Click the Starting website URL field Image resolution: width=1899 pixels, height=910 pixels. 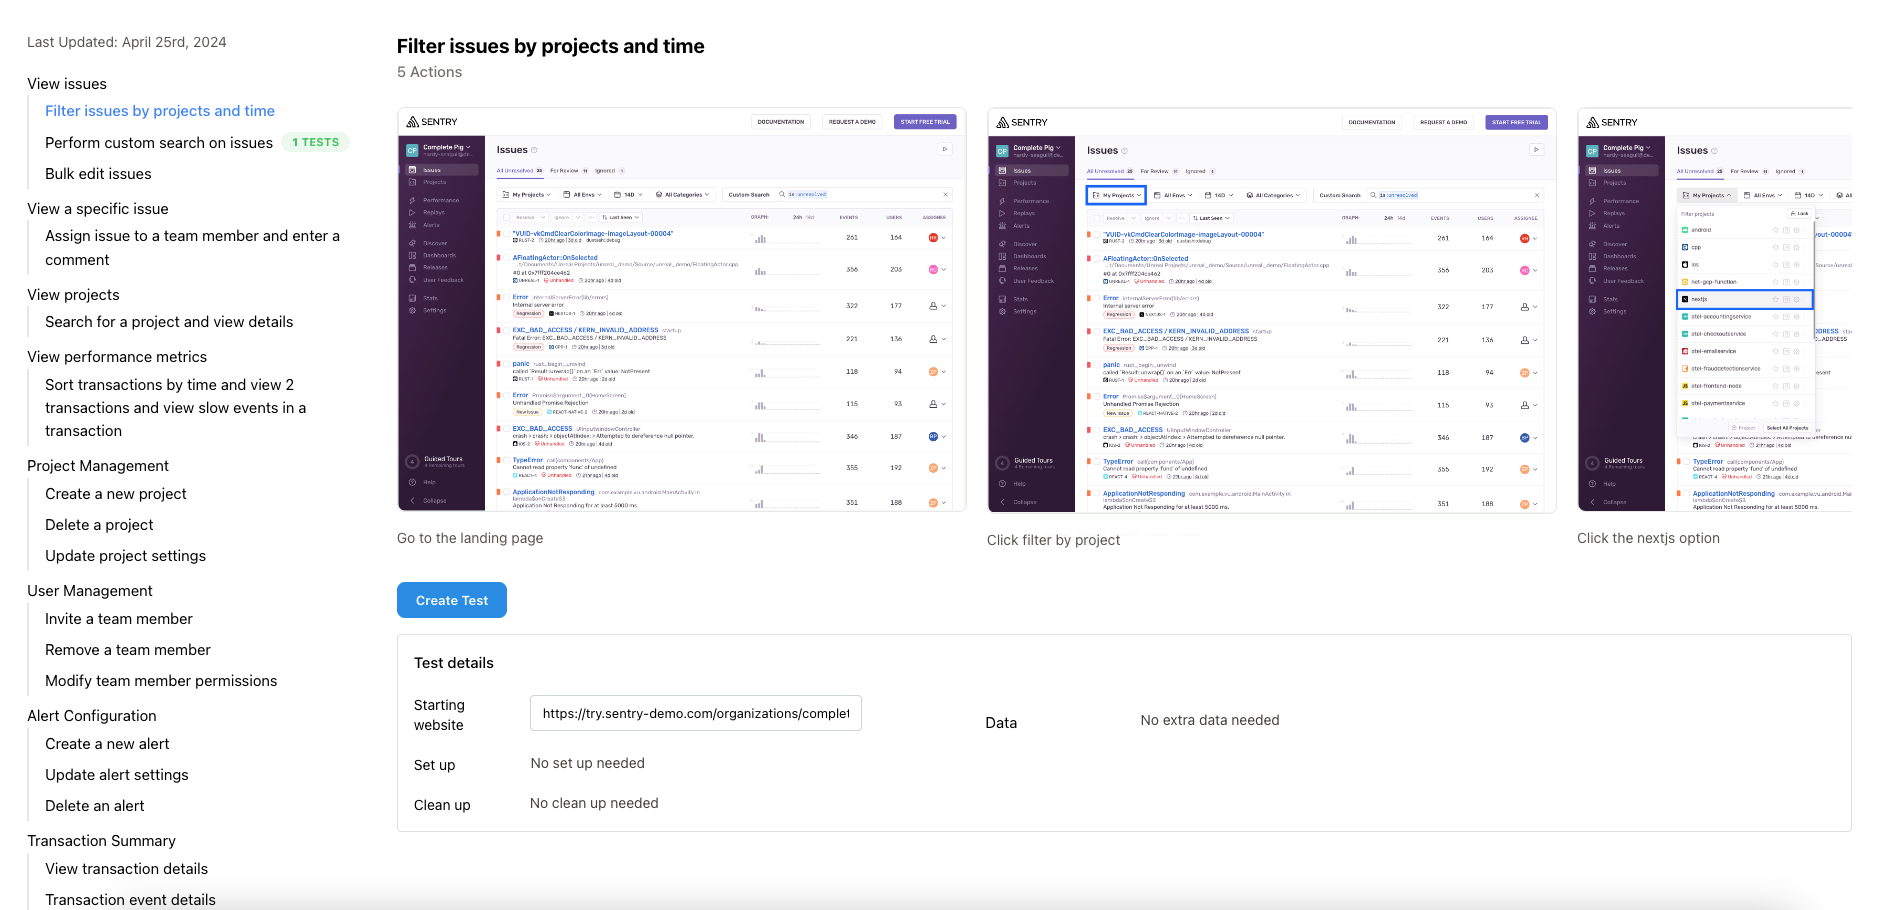(696, 713)
